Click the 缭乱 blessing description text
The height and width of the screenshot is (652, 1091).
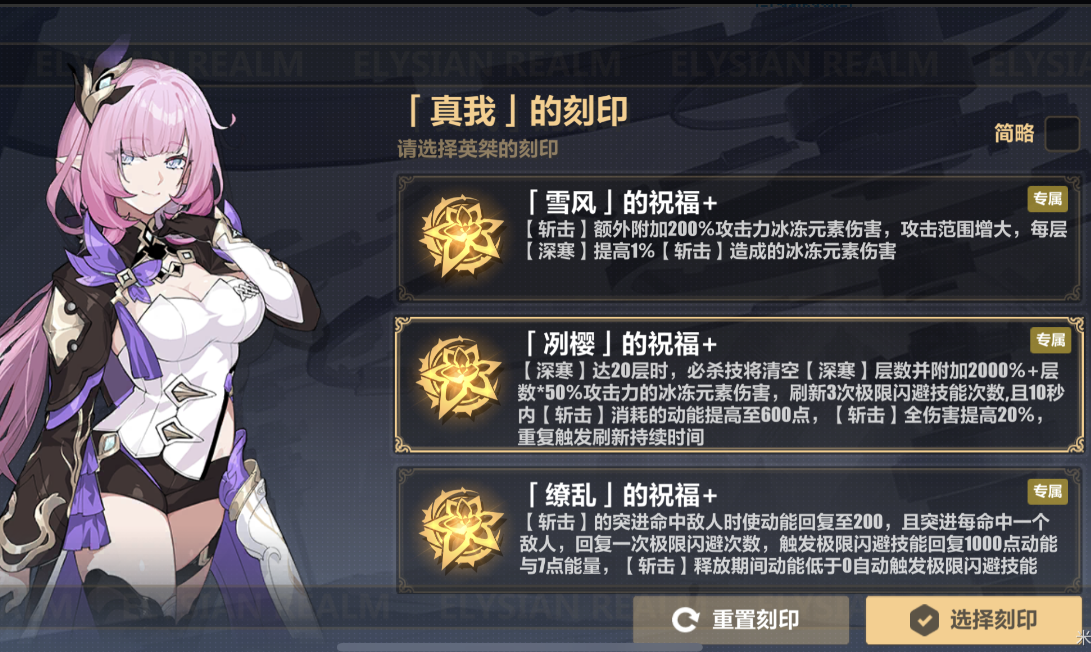tap(788, 543)
